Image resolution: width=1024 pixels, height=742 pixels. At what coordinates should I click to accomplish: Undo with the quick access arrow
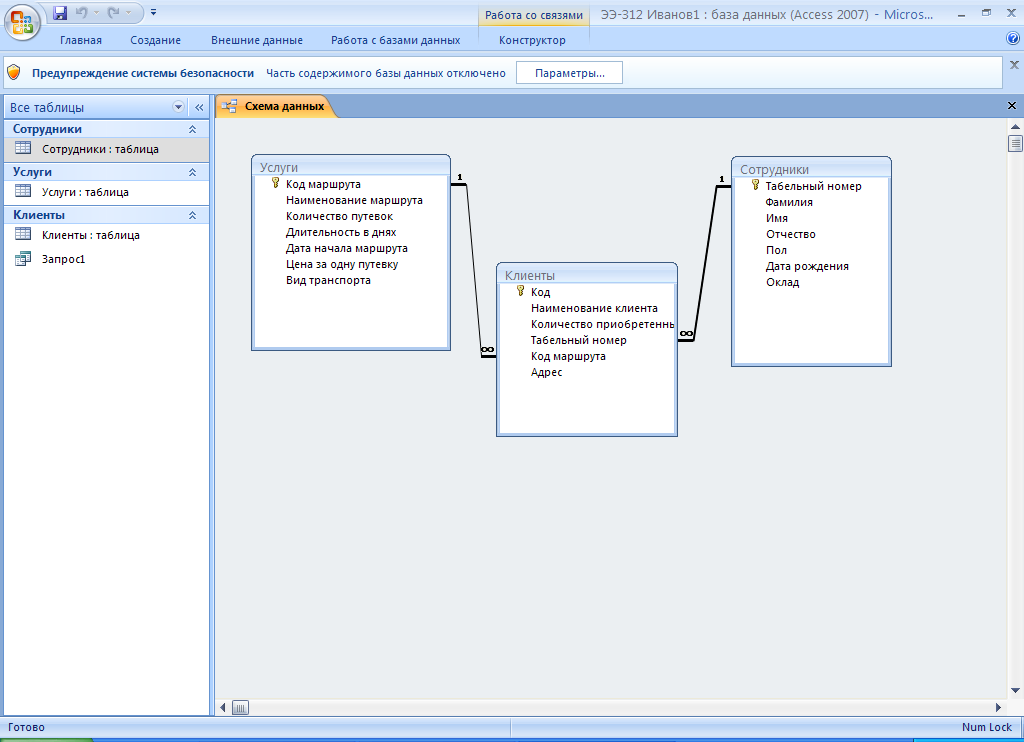click(x=82, y=12)
